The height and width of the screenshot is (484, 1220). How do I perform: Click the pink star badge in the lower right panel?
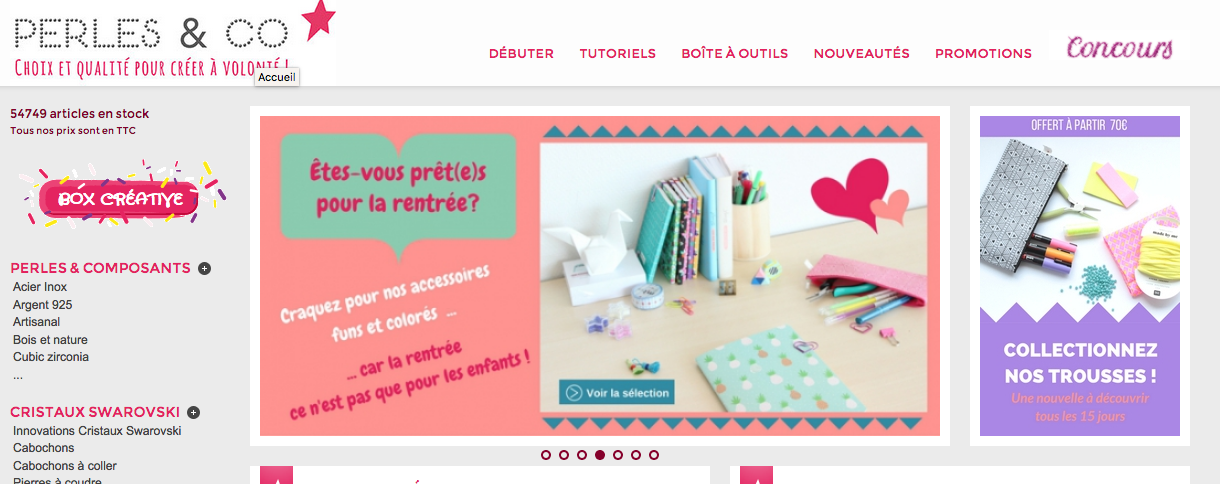coord(756,475)
